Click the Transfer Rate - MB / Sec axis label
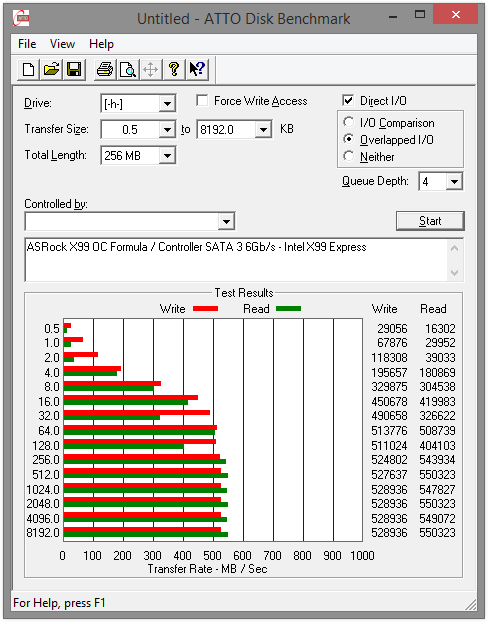Viewport: 491px width, 626px height. click(x=207, y=569)
